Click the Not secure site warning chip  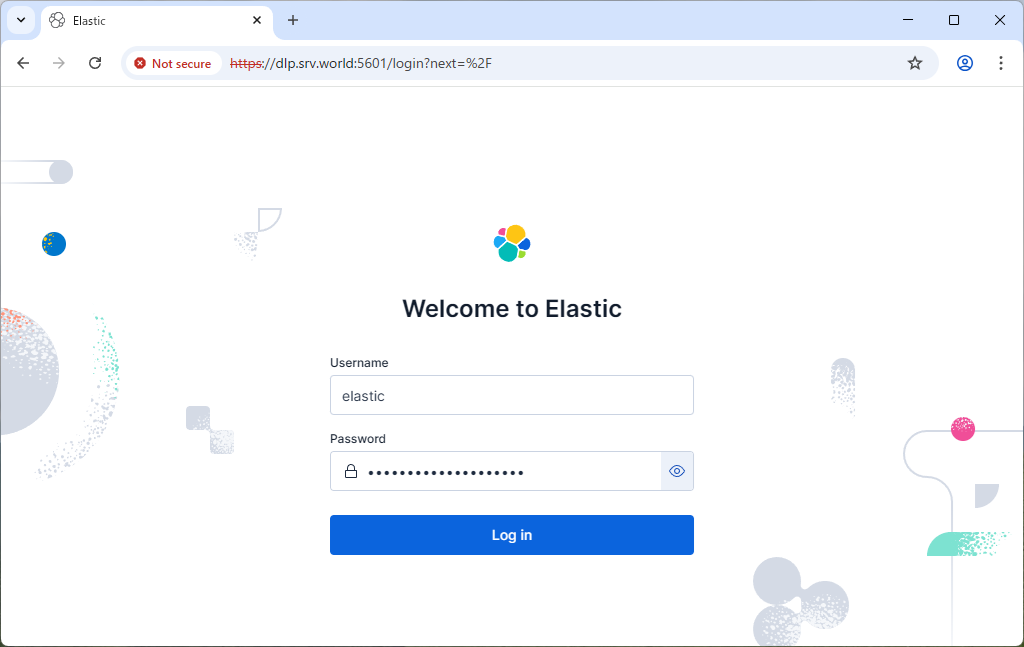(x=173, y=63)
